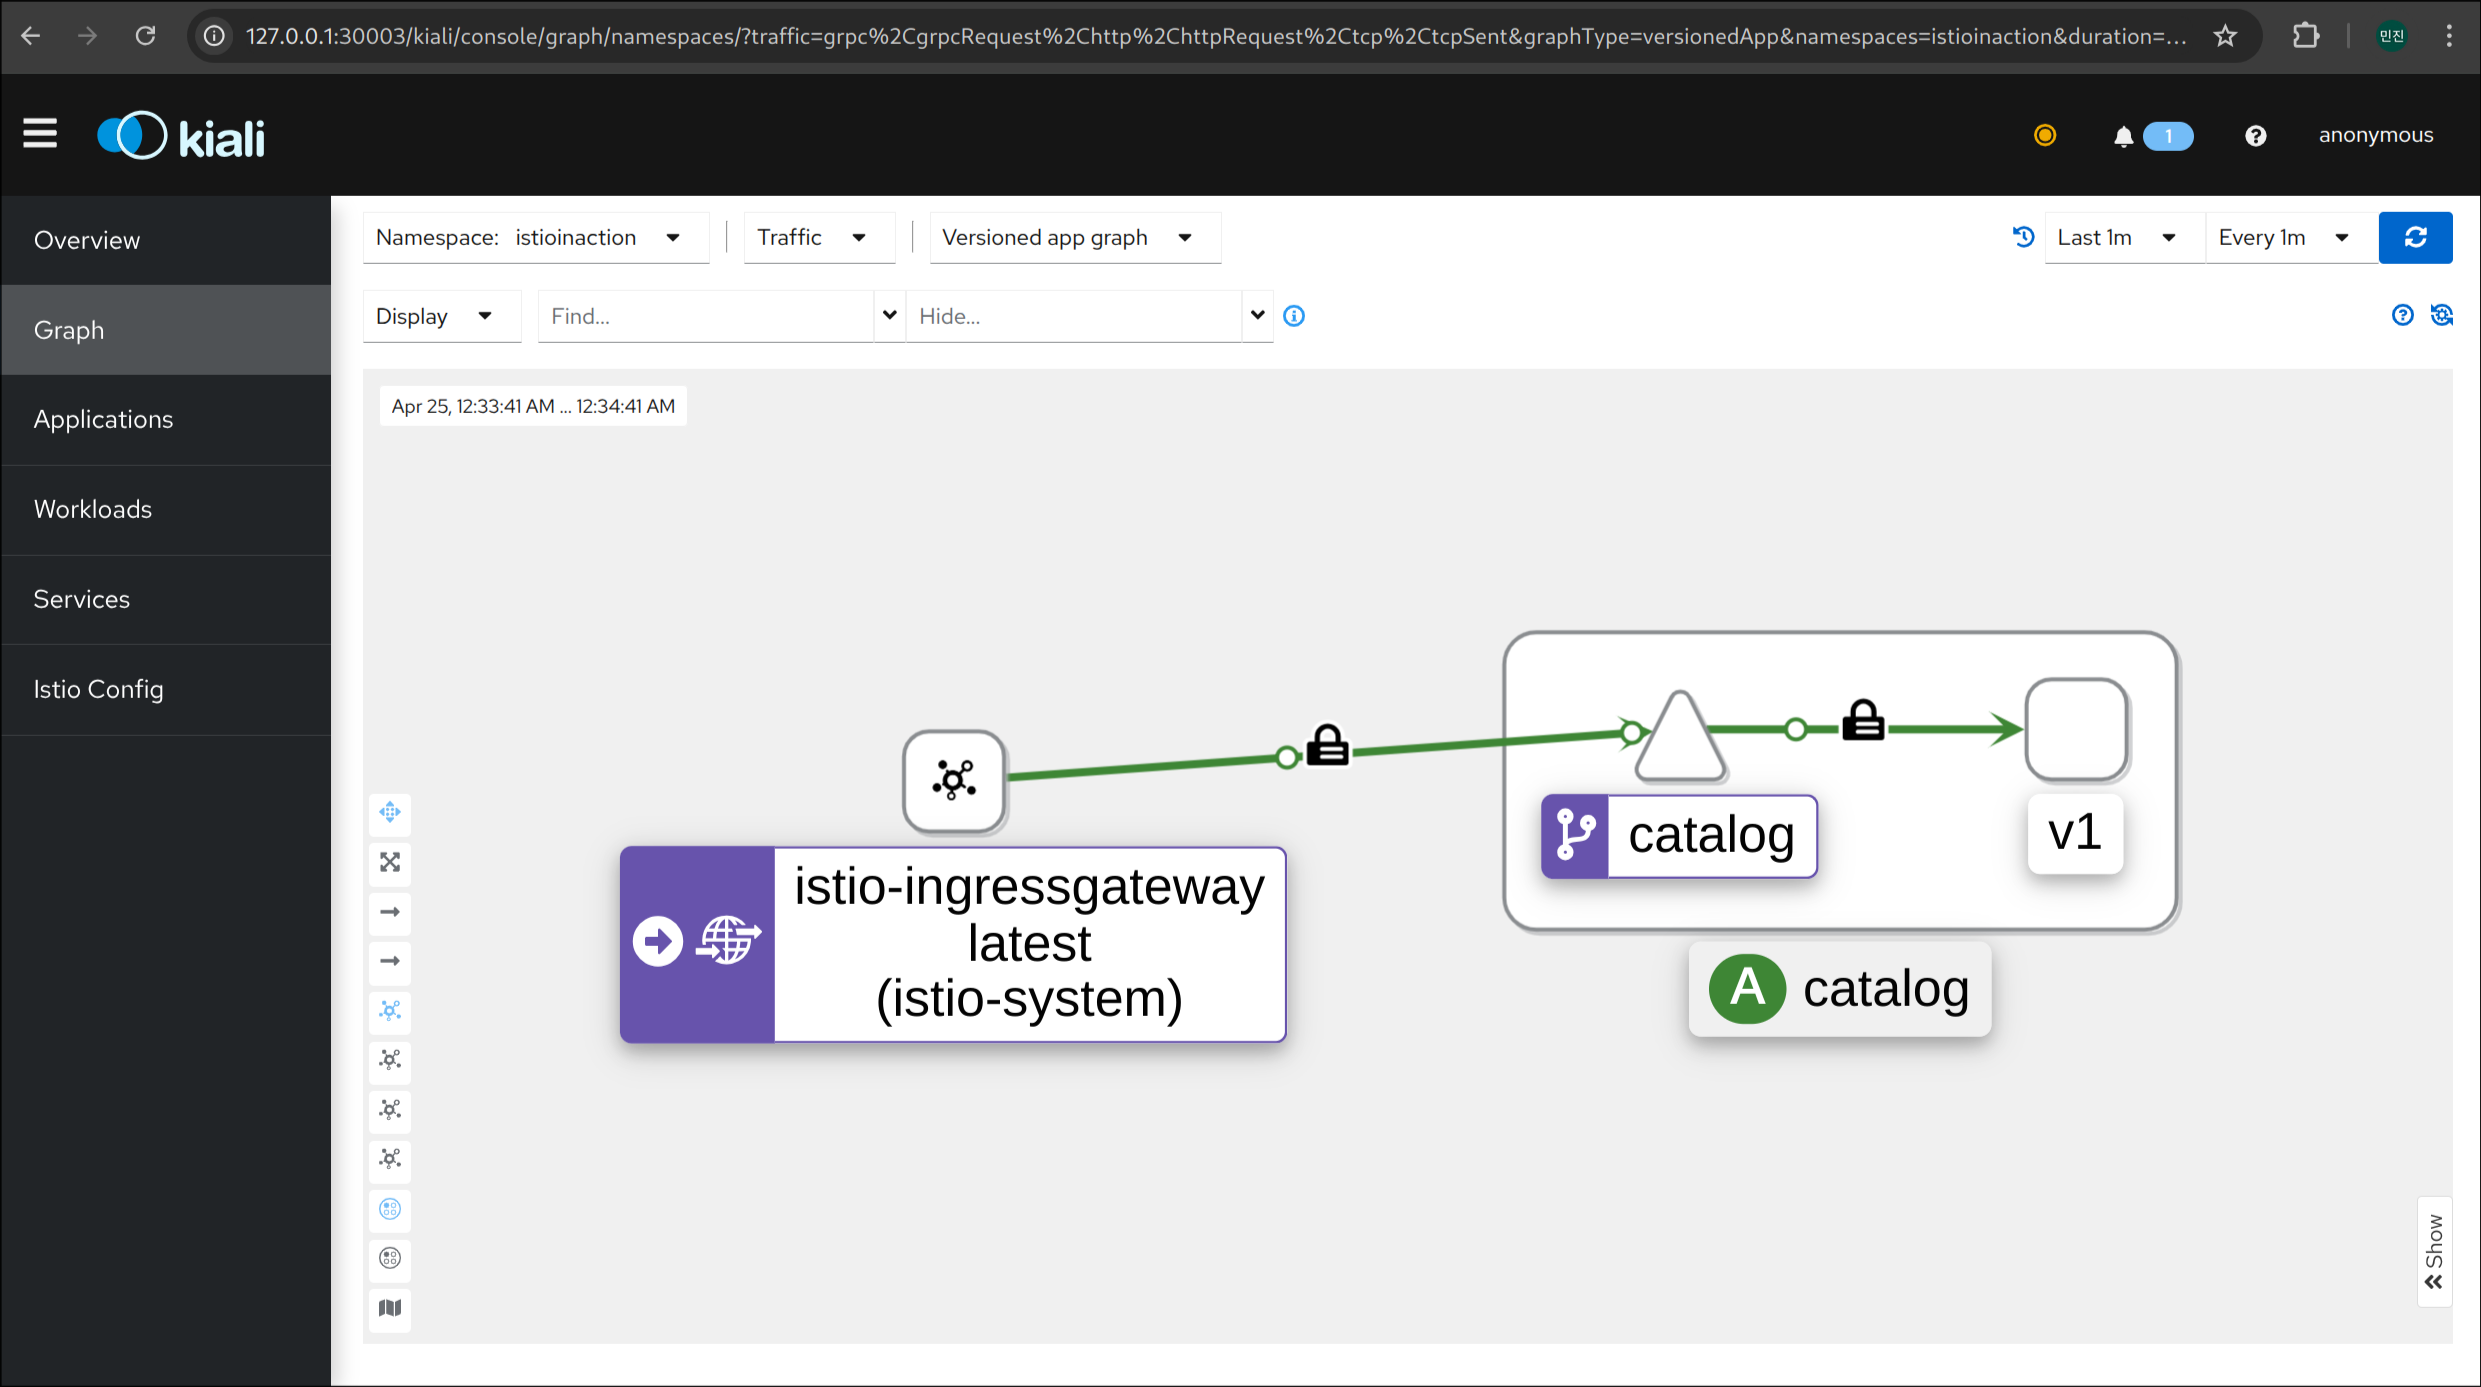This screenshot has width=2481, height=1387.
Task: Open the Find/Hide info tooltip icon
Action: tap(1294, 316)
